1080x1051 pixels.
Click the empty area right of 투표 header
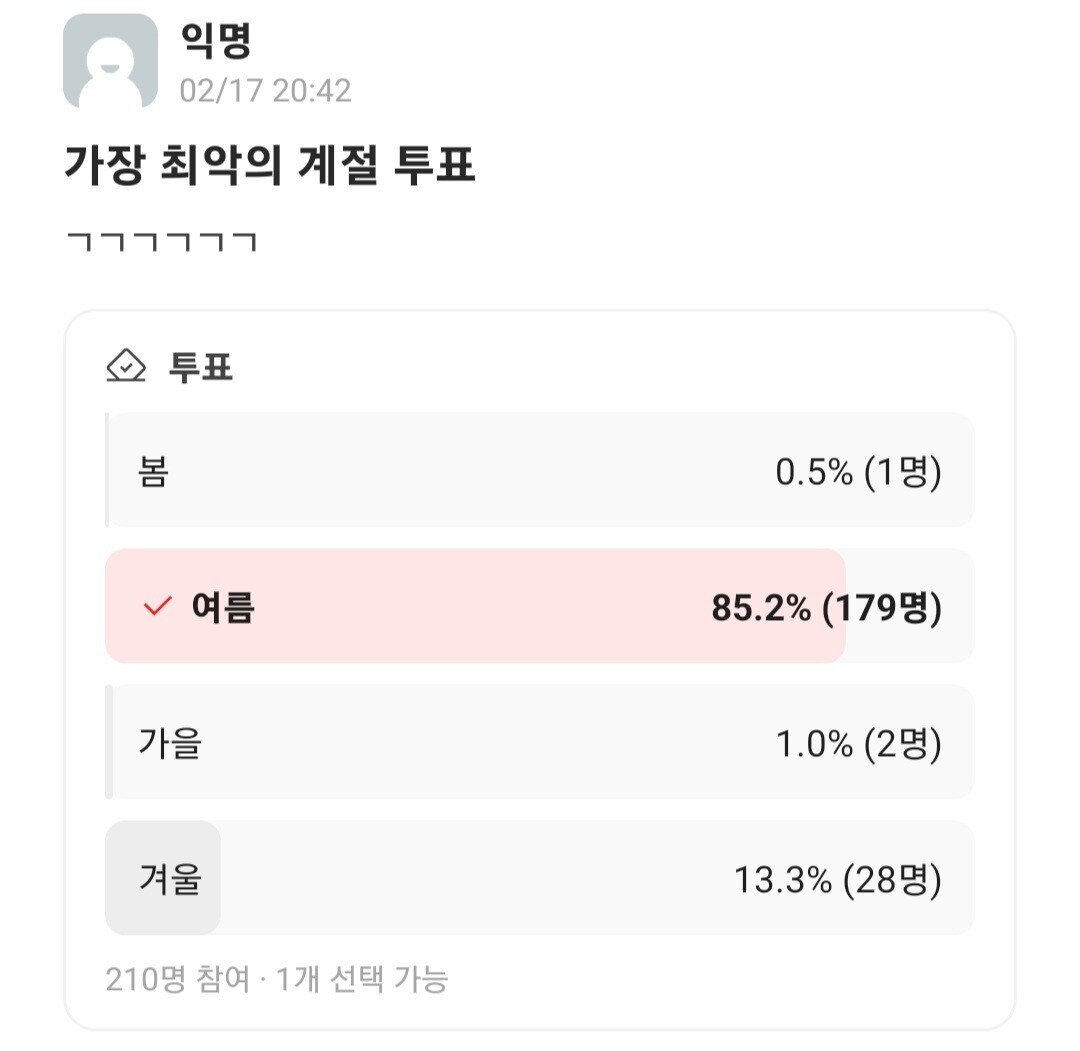tap(620, 367)
